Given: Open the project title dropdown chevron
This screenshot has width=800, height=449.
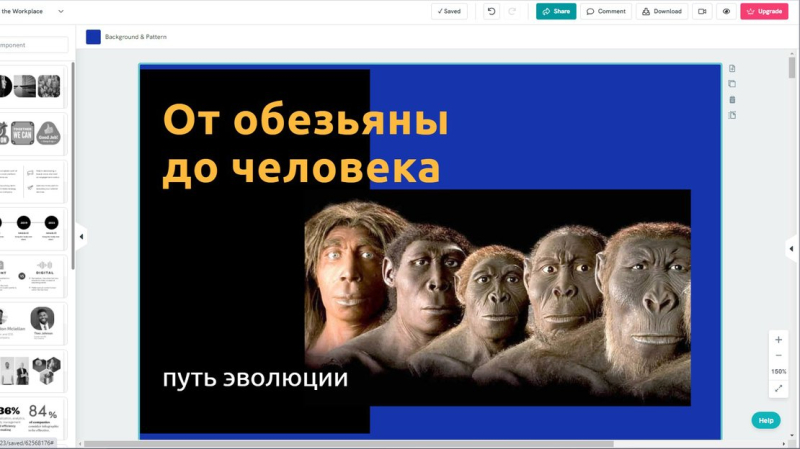Looking at the screenshot, I should 61,11.
